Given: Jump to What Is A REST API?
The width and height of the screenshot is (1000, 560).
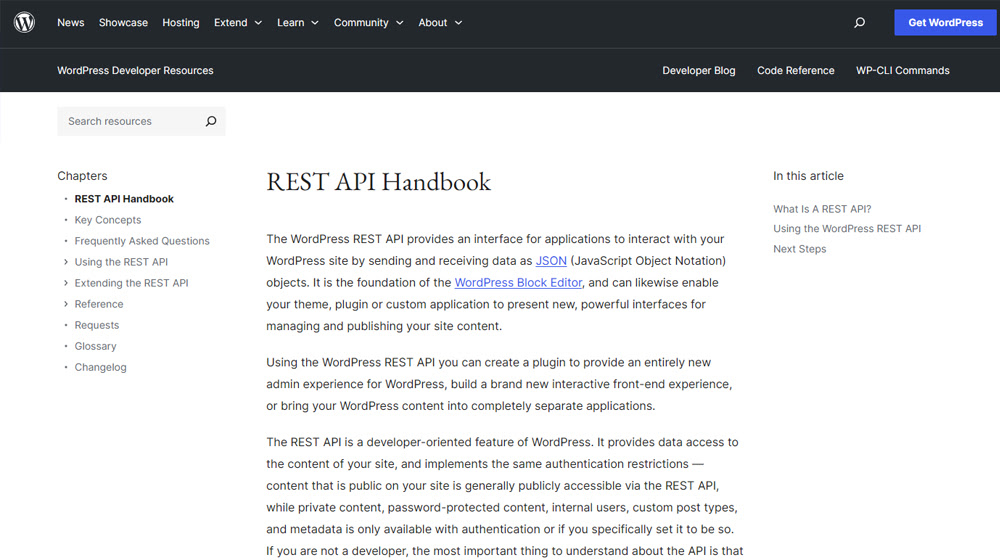Looking at the screenshot, I should (x=822, y=209).
